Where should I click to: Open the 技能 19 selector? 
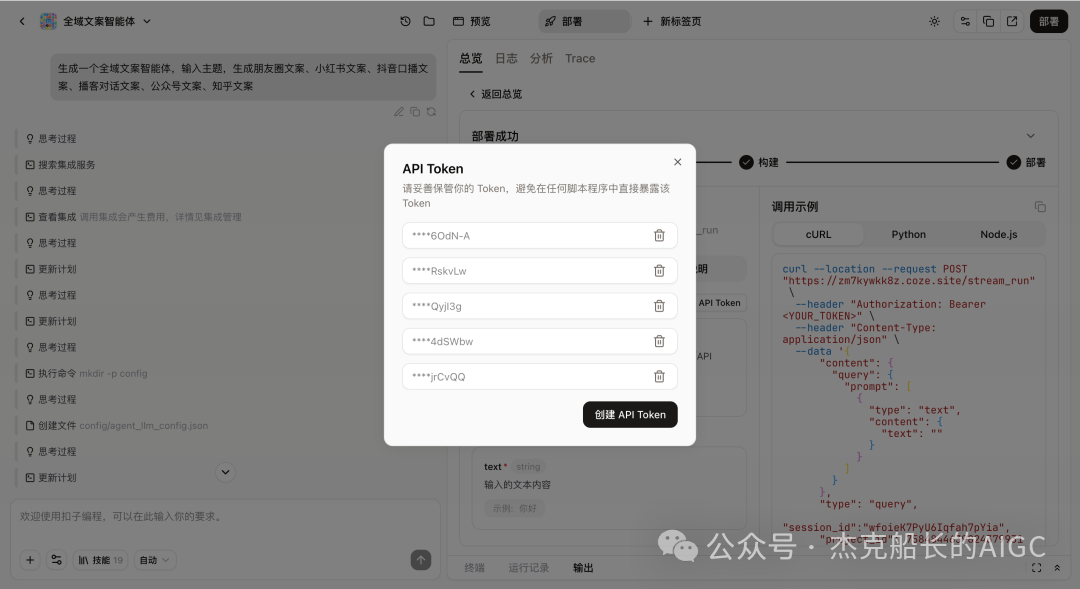(x=101, y=560)
